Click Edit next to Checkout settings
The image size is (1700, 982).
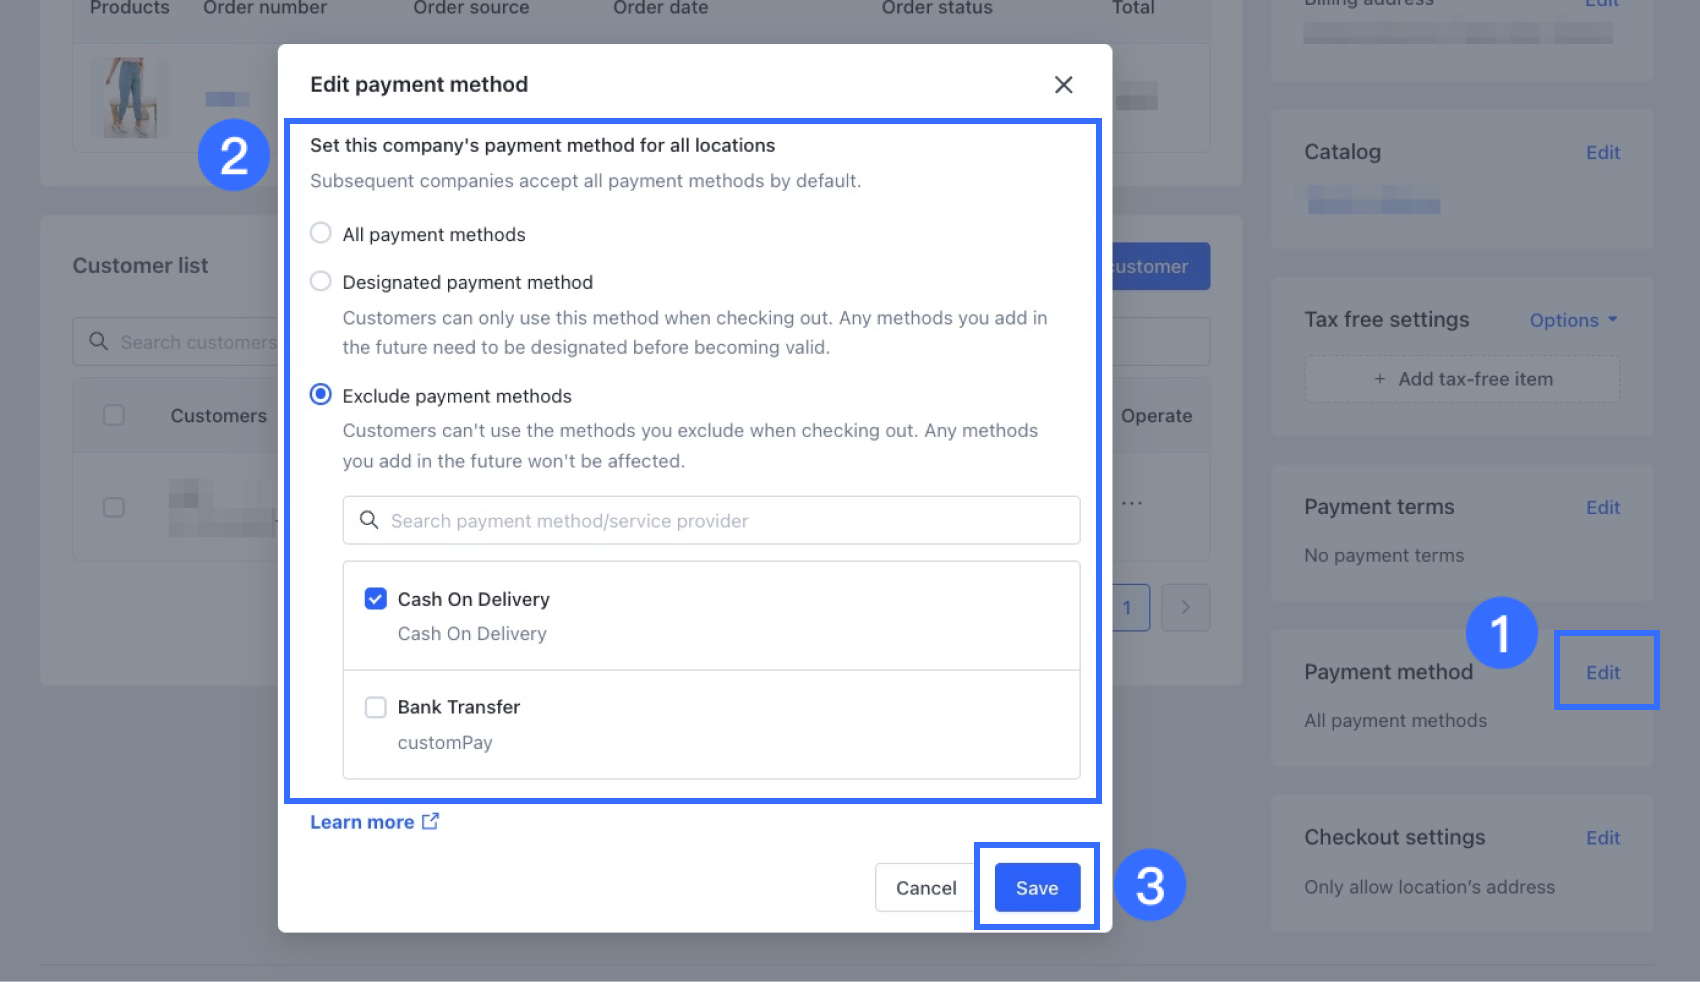[1602, 837]
